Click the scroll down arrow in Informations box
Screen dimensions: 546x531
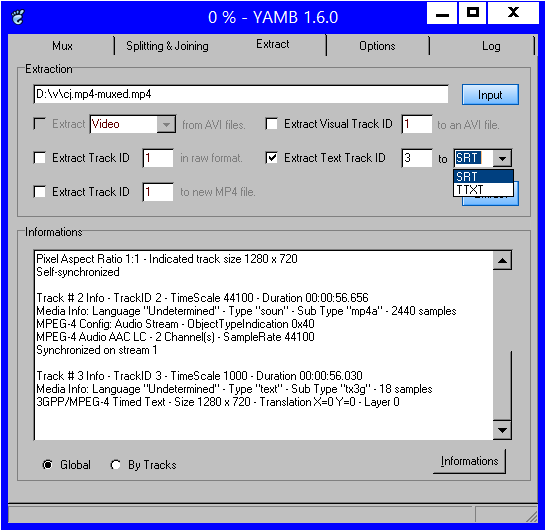click(502, 430)
